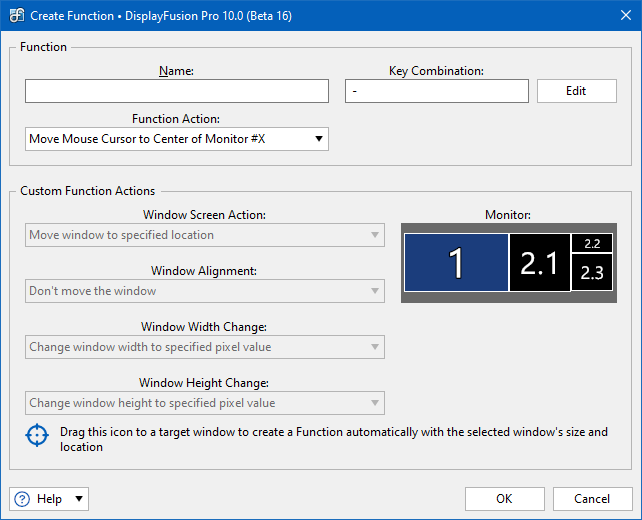Open the Help button dropdown arrow
This screenshot has height=520, width=642.
(79, 499)
